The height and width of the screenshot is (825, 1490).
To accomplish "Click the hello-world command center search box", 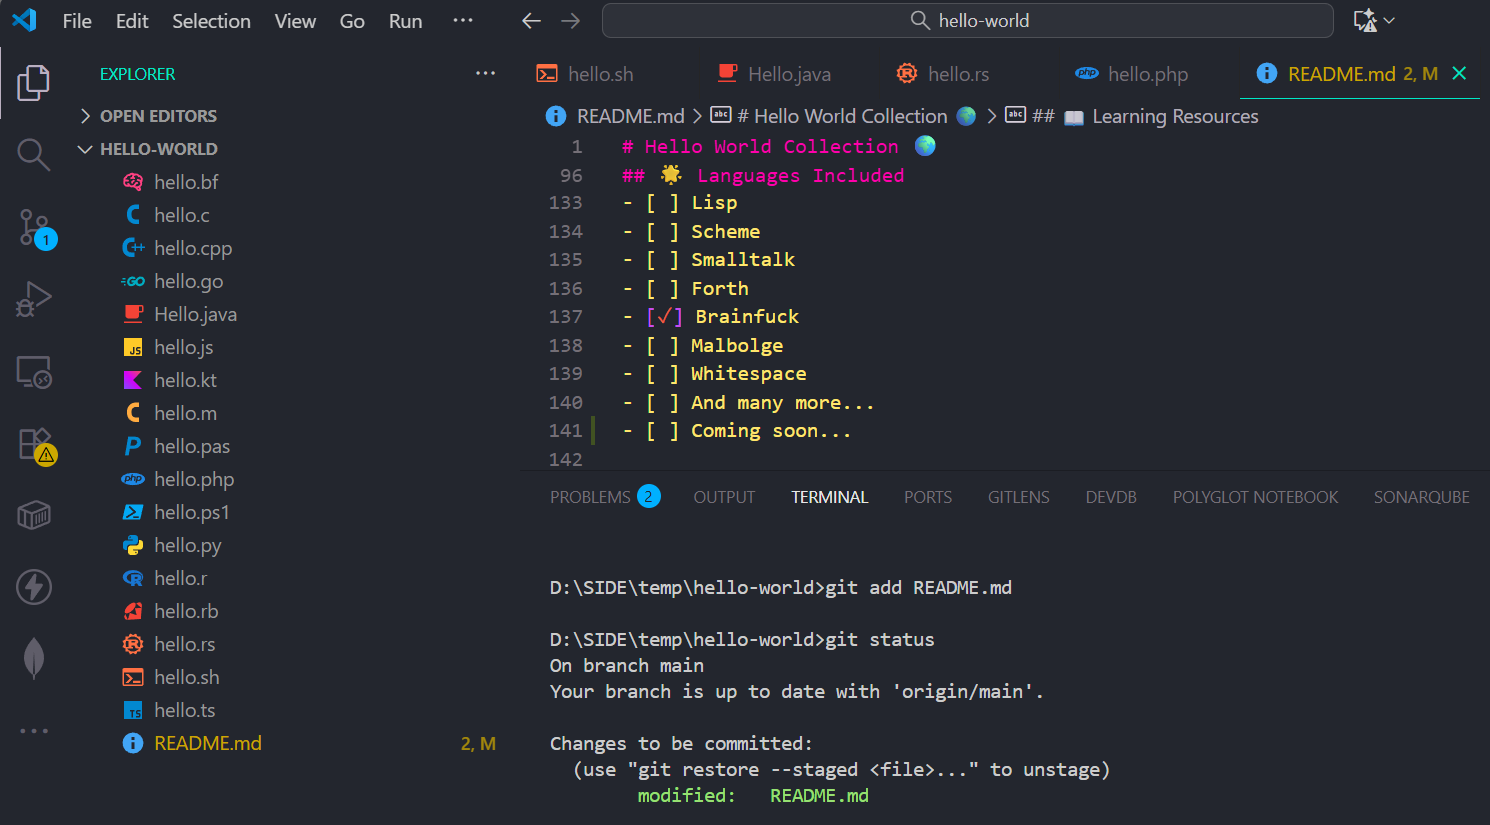I will click(x=967, y=21).
